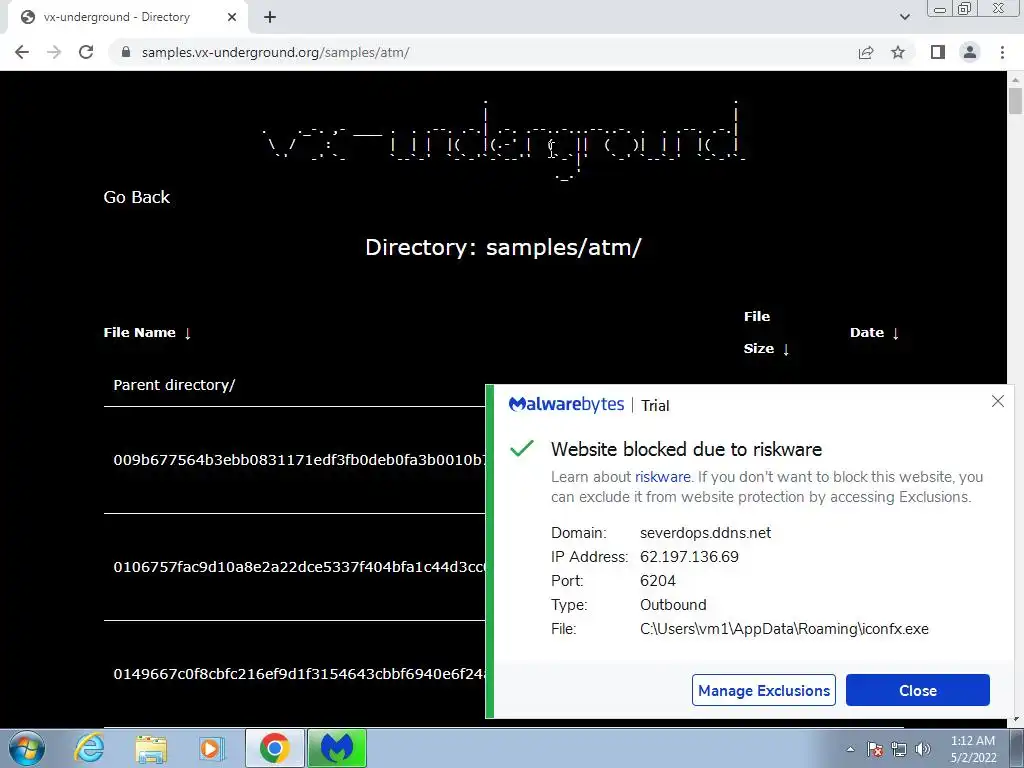Show hidden system tray icons arrow
The height and width of the screenshot is (768, 1024).
coord(850,749)
